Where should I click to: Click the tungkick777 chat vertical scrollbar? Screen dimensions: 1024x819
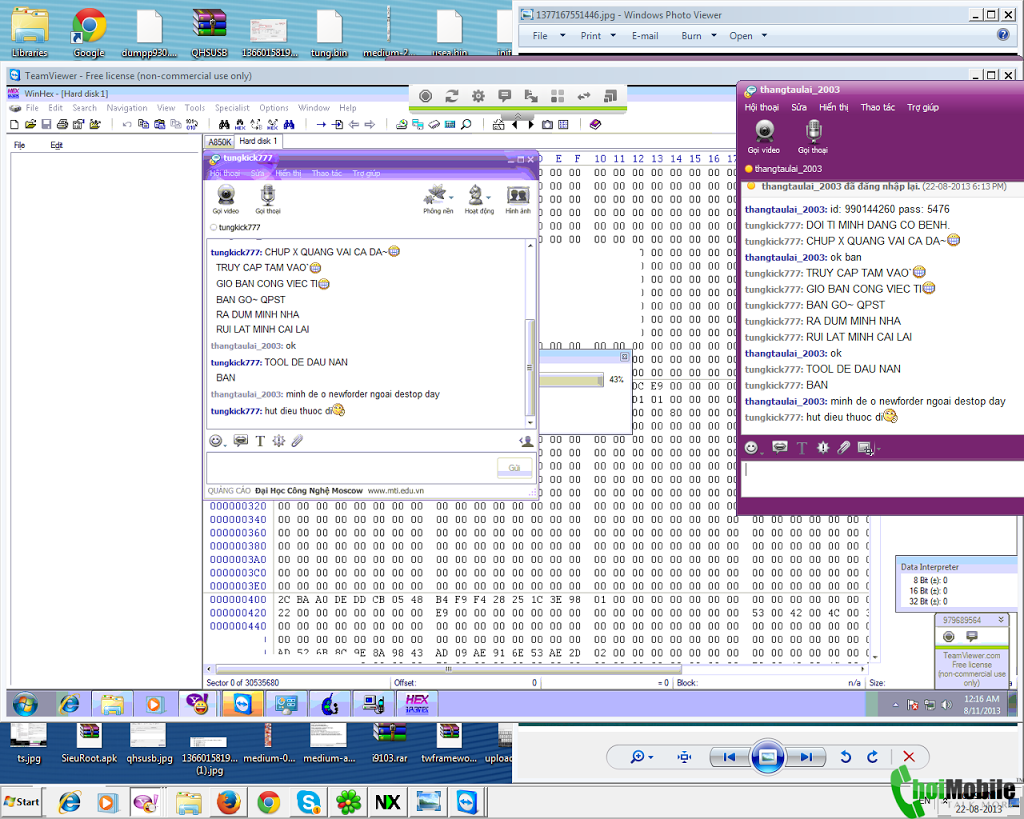tap(530, 334)
